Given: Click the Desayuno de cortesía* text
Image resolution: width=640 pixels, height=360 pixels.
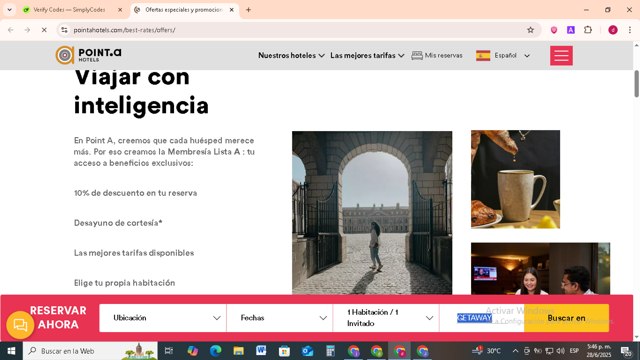Looking at the screenshot, I should 118,223.
